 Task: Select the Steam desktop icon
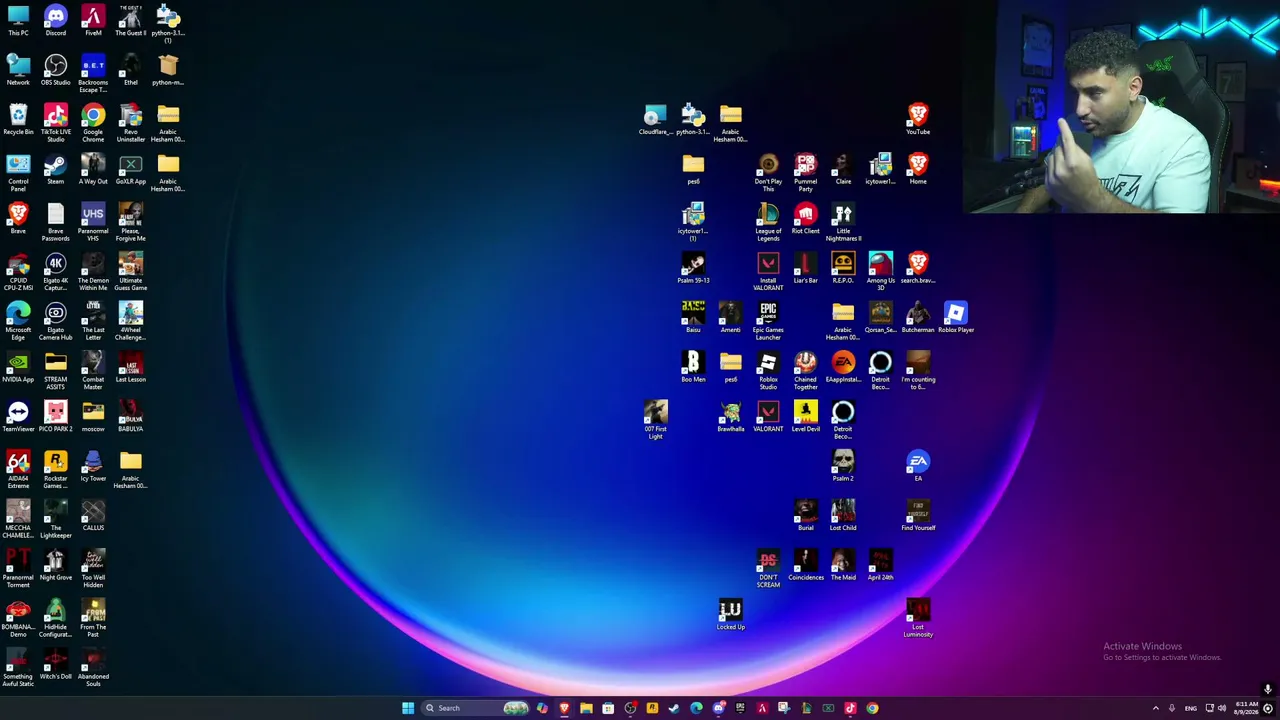coord(55,169)
